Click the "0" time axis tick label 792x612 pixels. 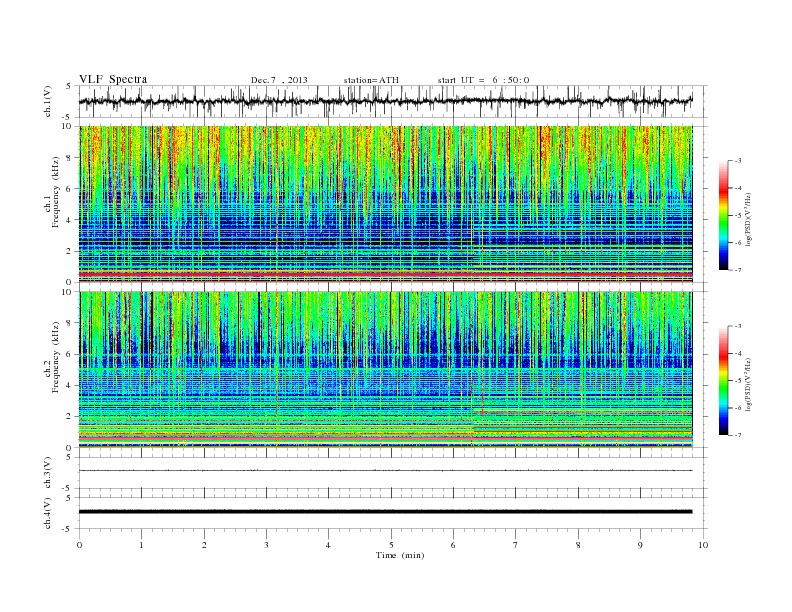tap(79, 545)
